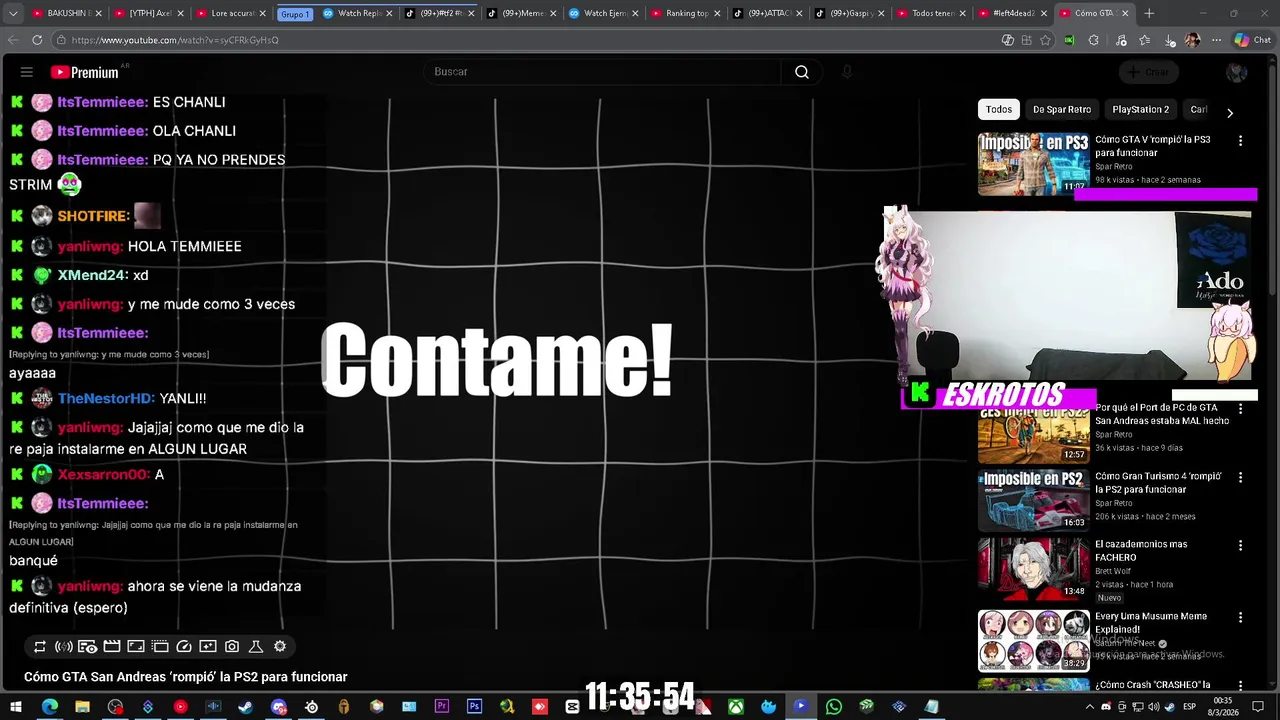Go to YouTube Premium home logo
This screenshot has width=1280, height=720.
[85, 72]
